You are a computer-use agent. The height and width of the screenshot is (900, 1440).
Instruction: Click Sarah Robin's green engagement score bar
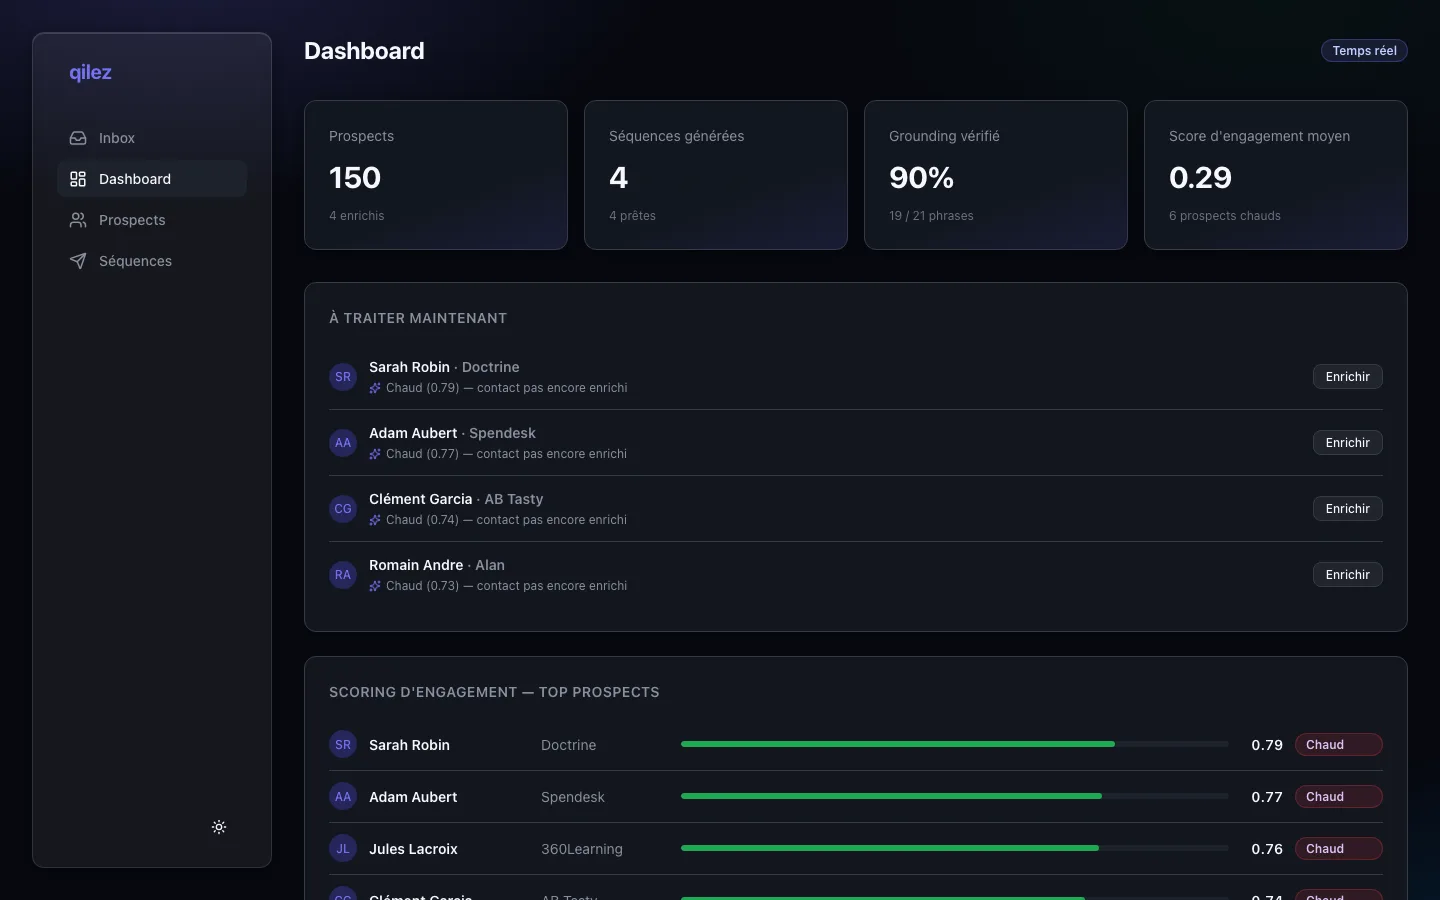click(898, 744)
